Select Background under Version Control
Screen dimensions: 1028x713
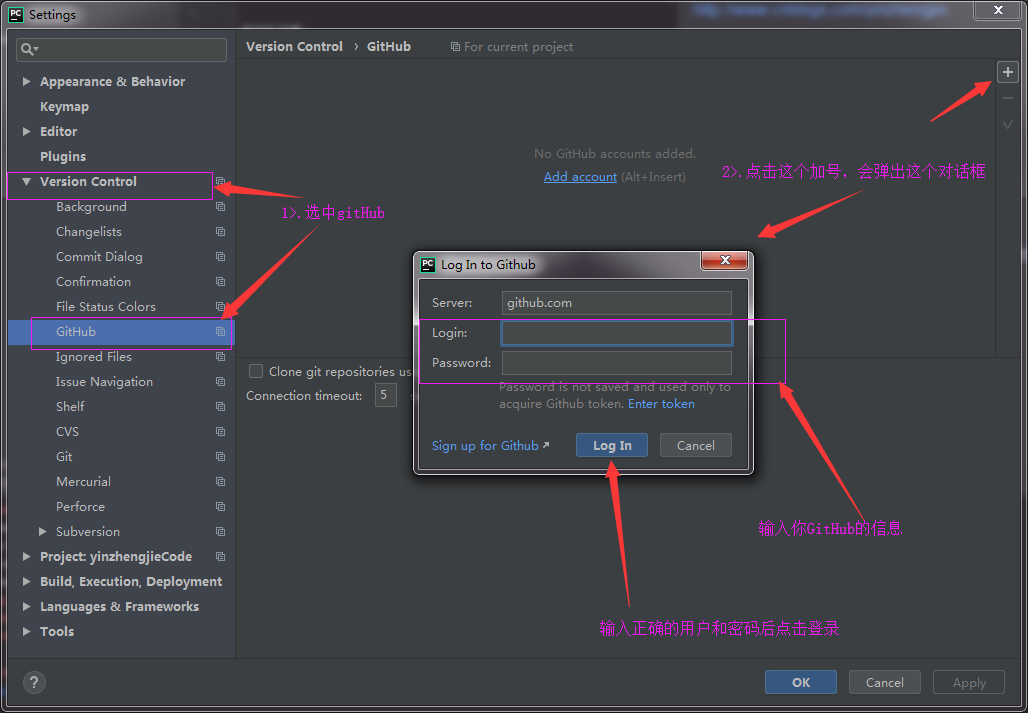click(x=91, y=206)
